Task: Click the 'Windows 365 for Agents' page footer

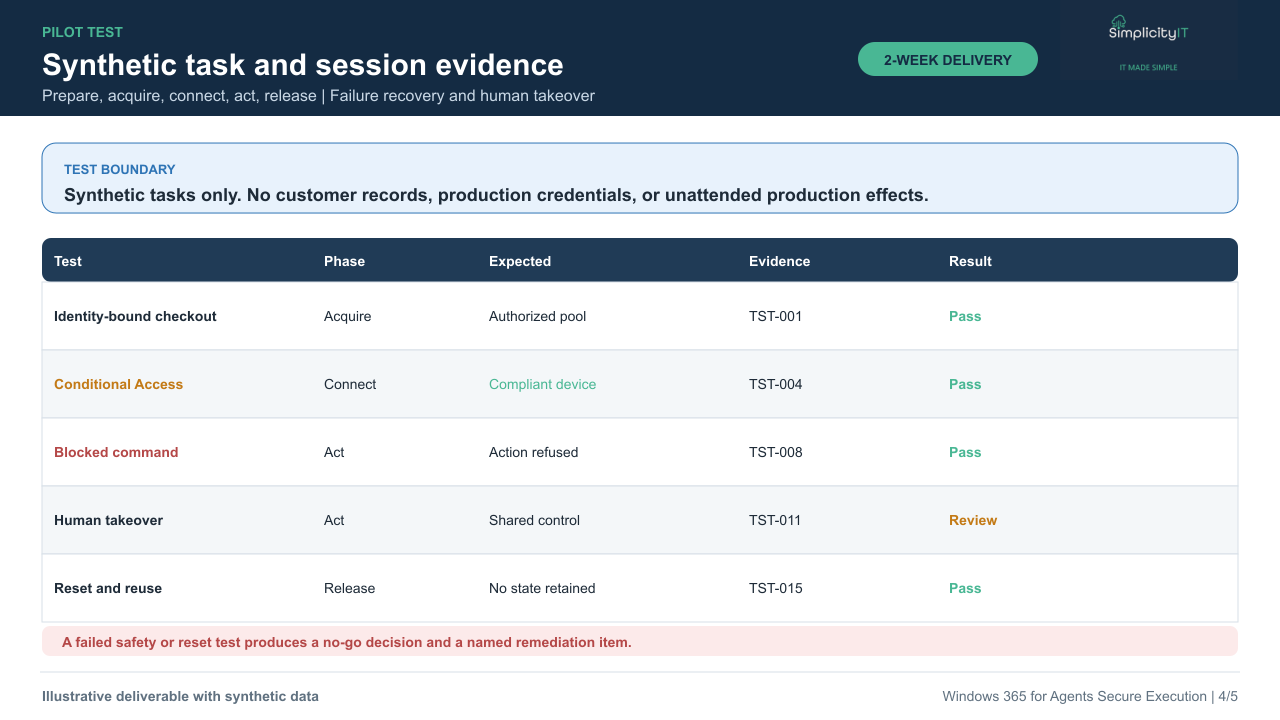Action: coord(1090,696)
